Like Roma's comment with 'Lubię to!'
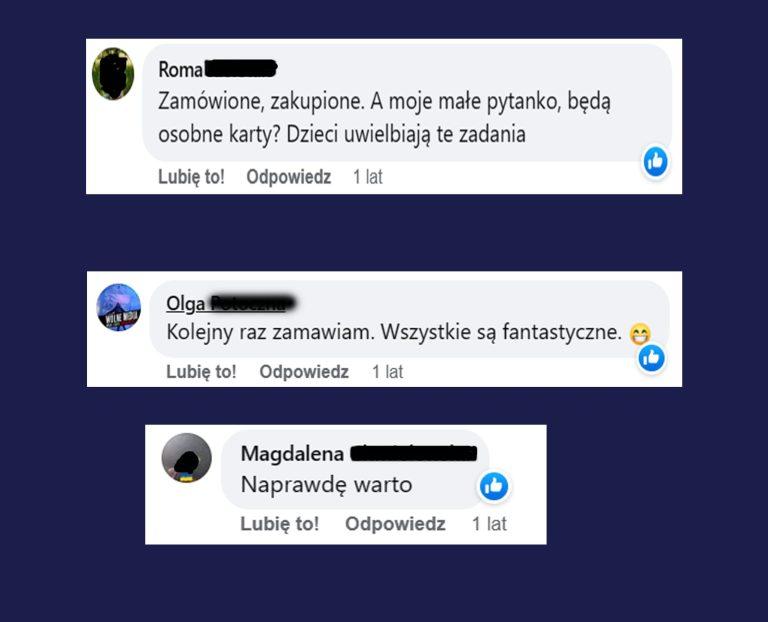Screen dimensions: 768x622 pos(191,177)
